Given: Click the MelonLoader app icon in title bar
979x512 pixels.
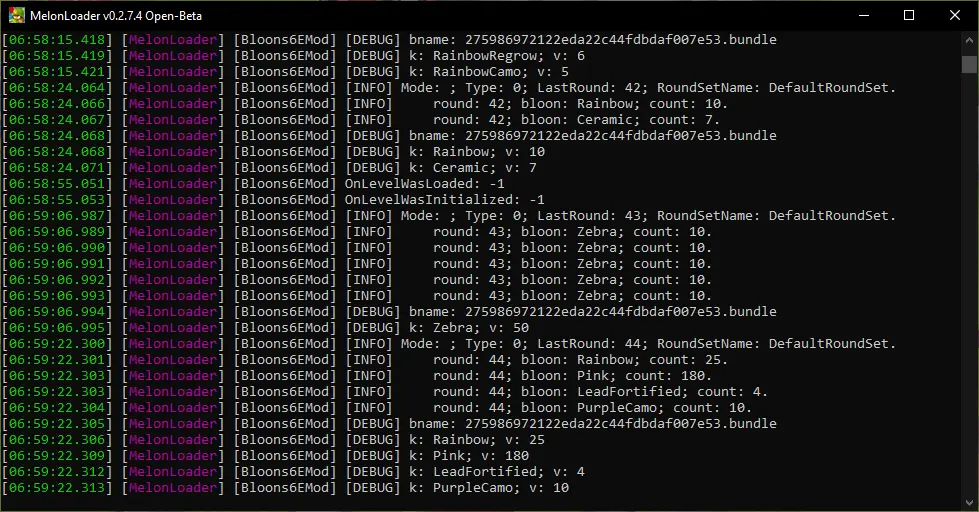Looking at the screenshot, I should pos(17,16).
